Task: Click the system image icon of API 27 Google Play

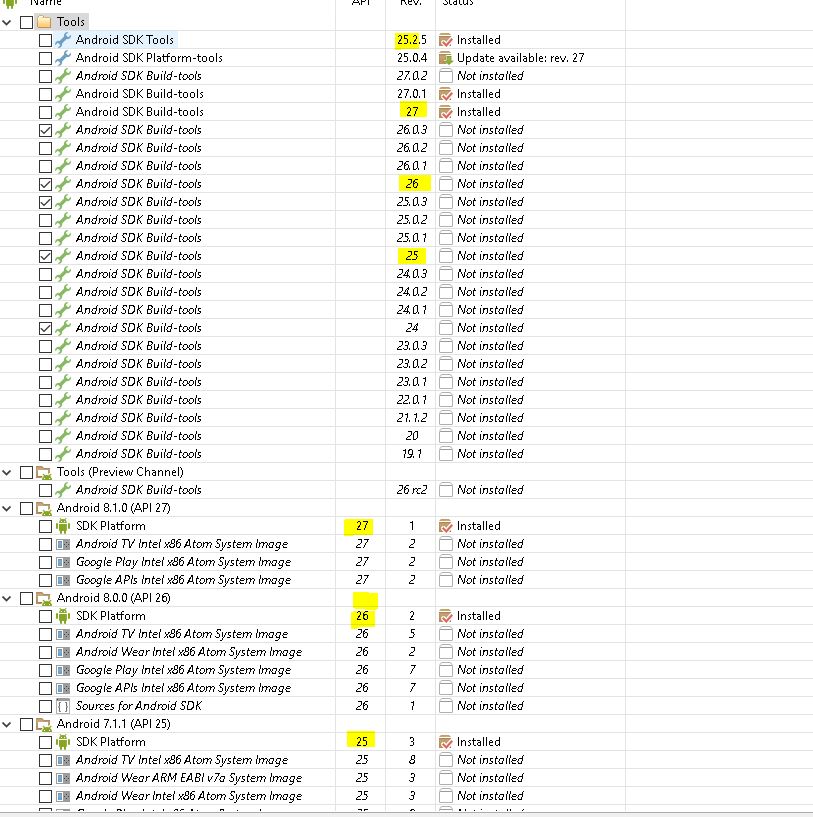Action: coord(63,563)
